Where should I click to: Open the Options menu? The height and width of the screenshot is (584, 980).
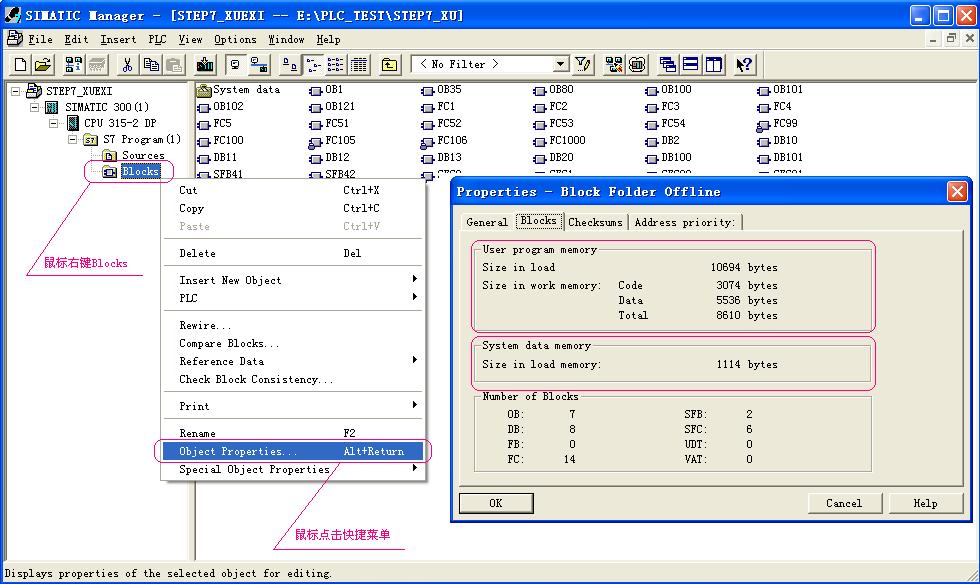point(235,39)
